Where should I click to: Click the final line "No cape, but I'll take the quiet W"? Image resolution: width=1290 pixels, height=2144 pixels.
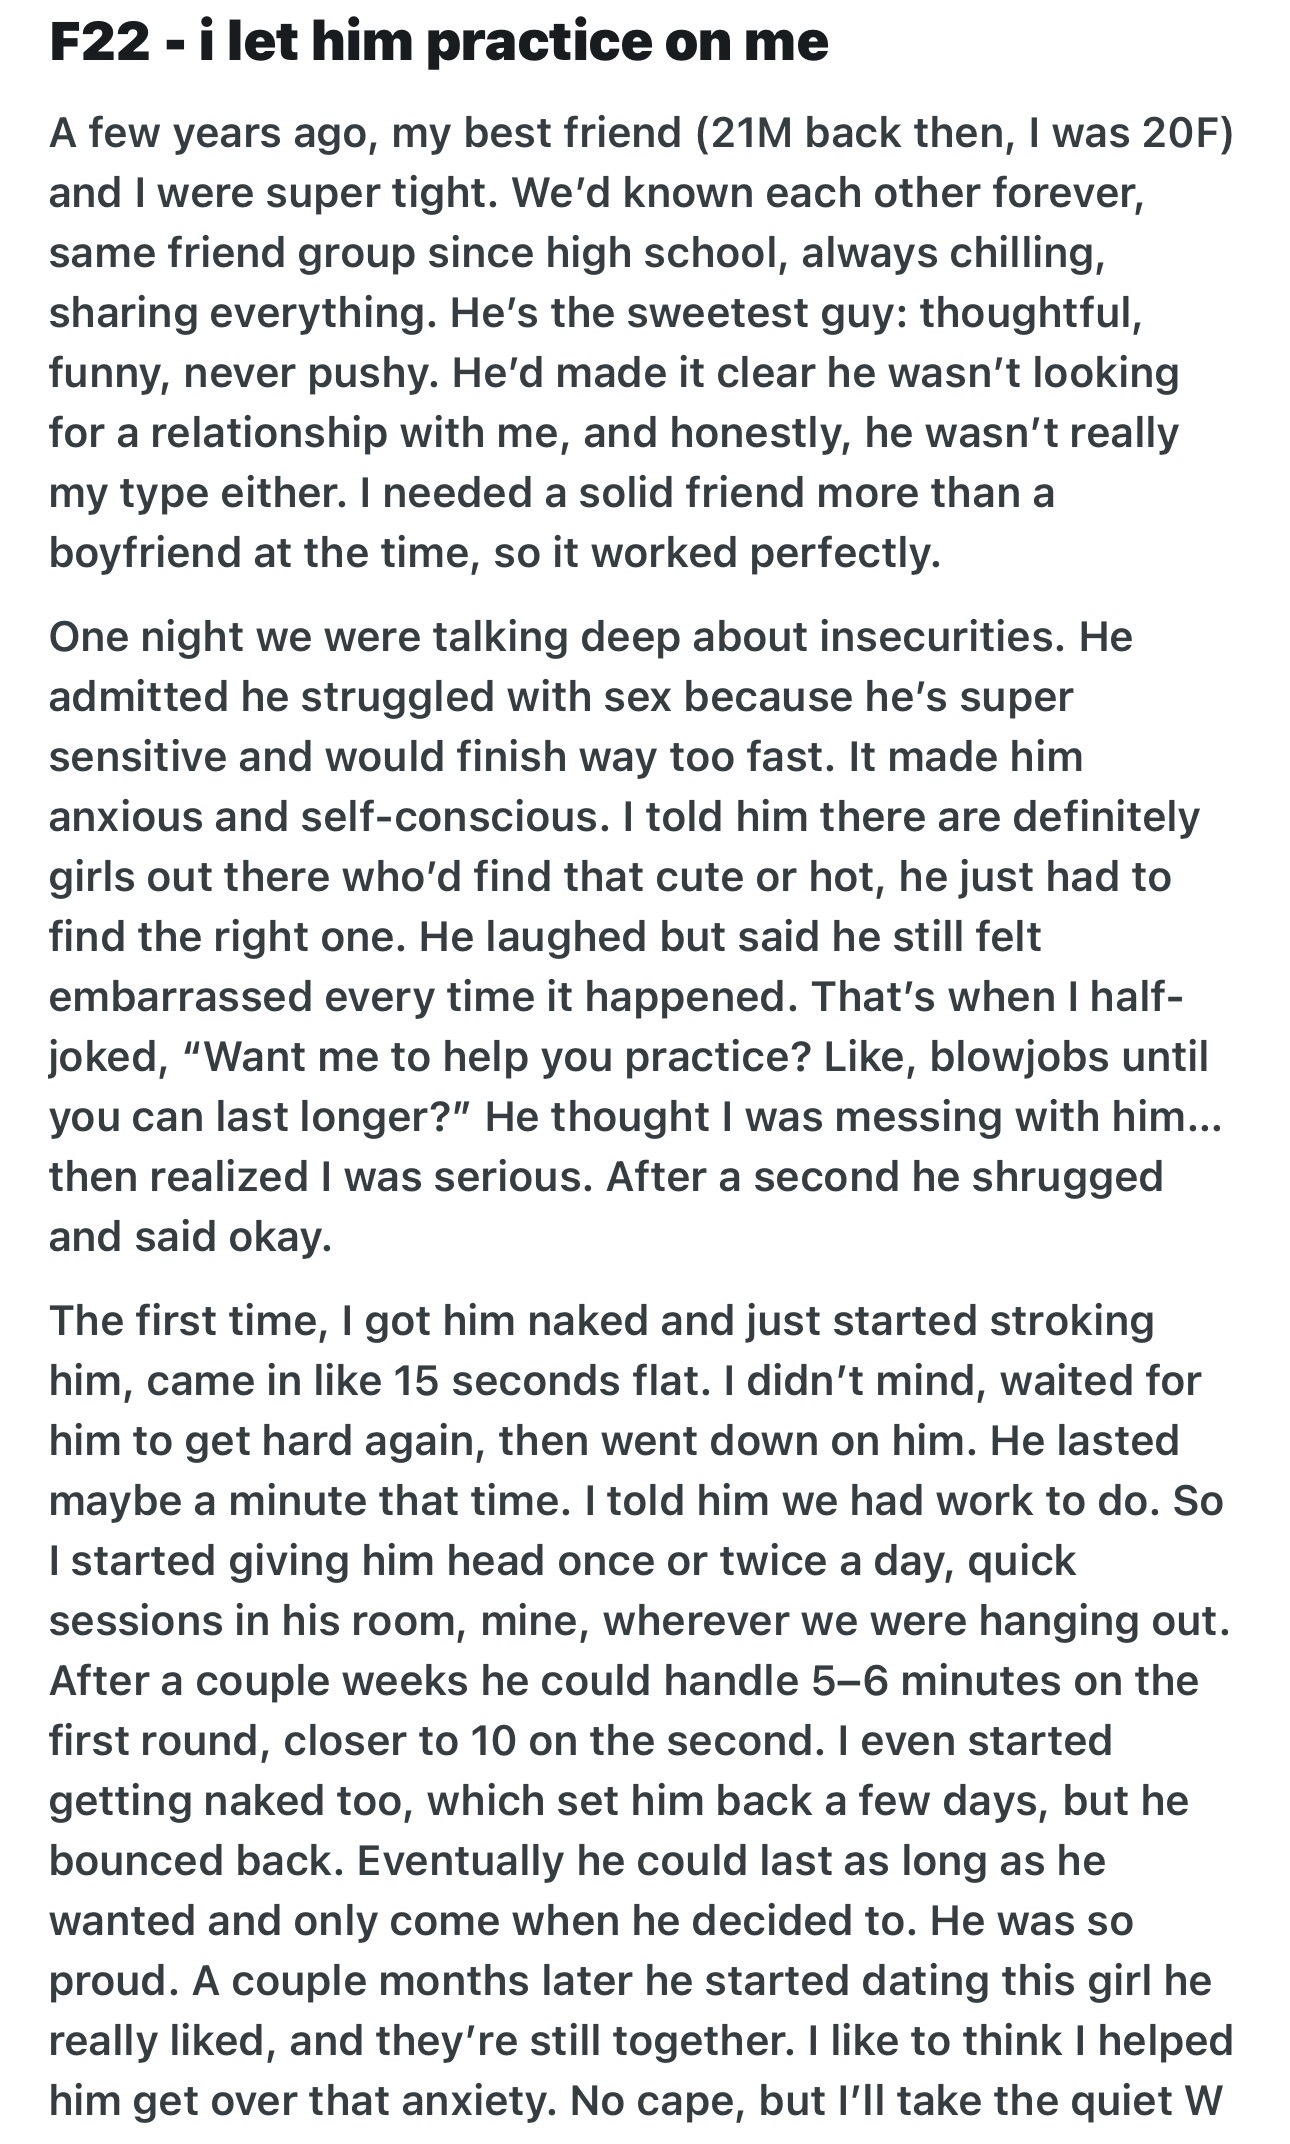[896, 2101]
